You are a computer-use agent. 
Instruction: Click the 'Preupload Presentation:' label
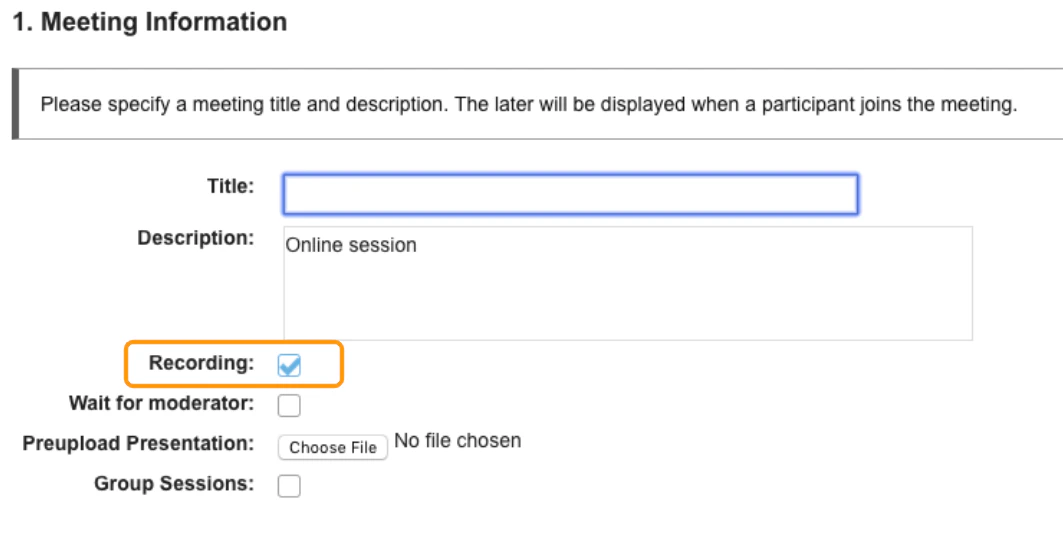coord(138,443)
